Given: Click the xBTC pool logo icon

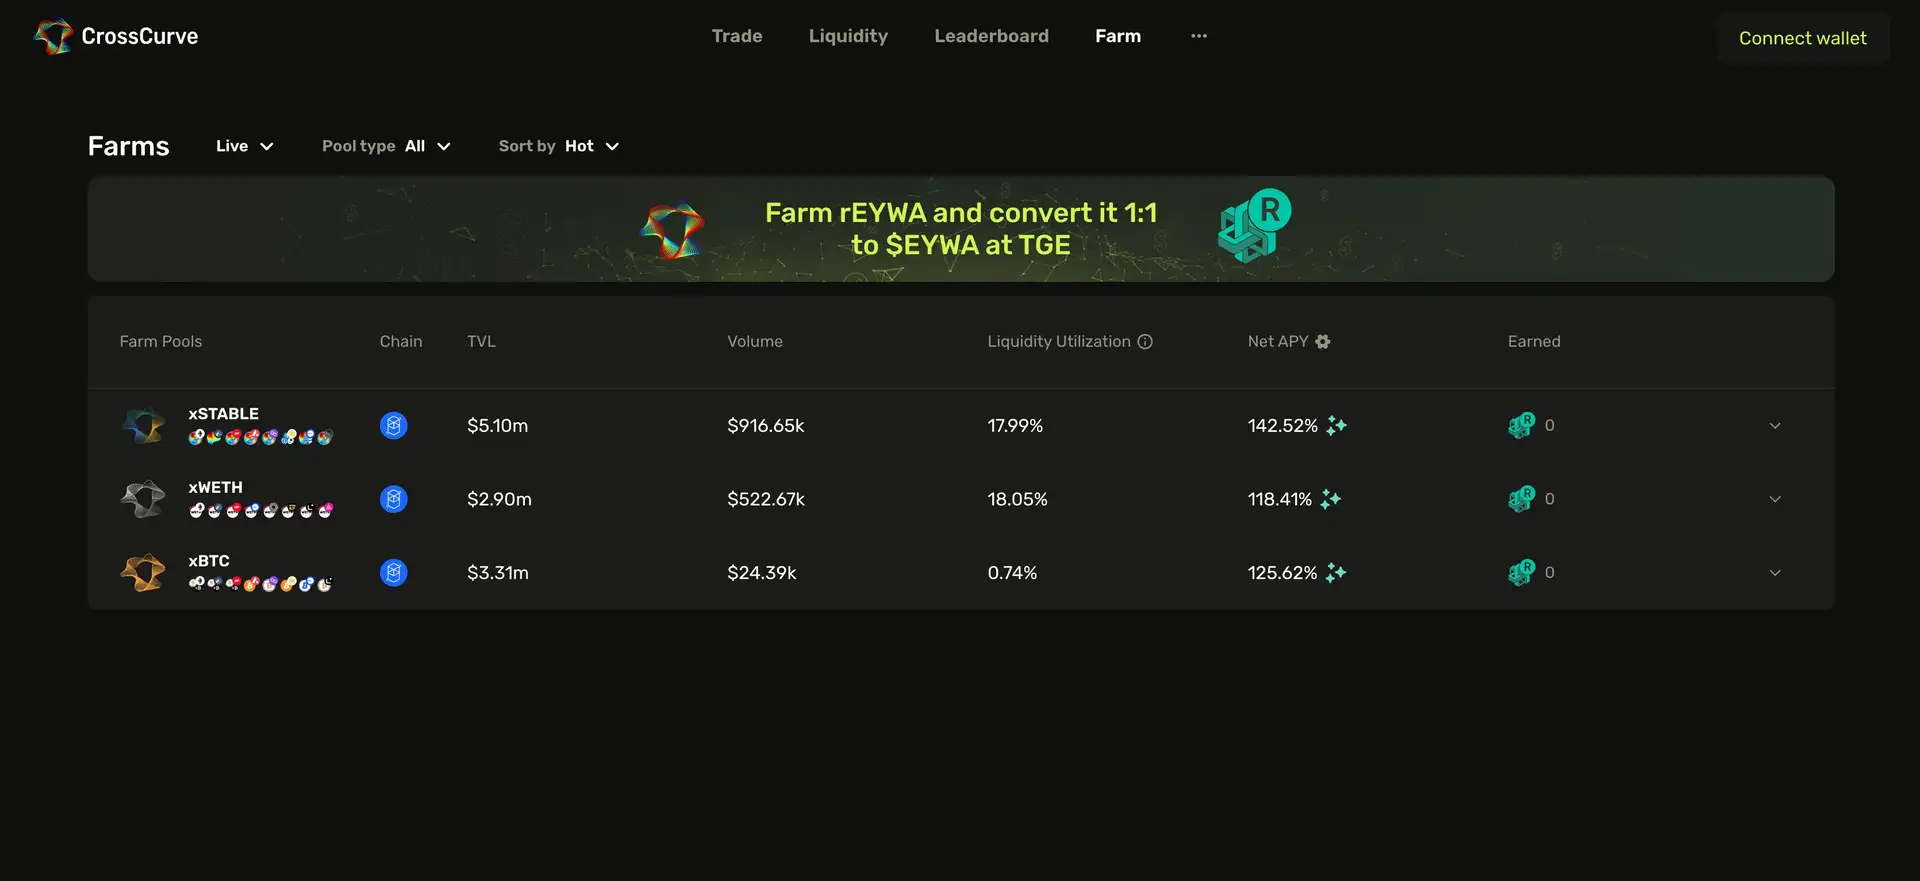Looking at the screenshot, I should click(143, 573).
